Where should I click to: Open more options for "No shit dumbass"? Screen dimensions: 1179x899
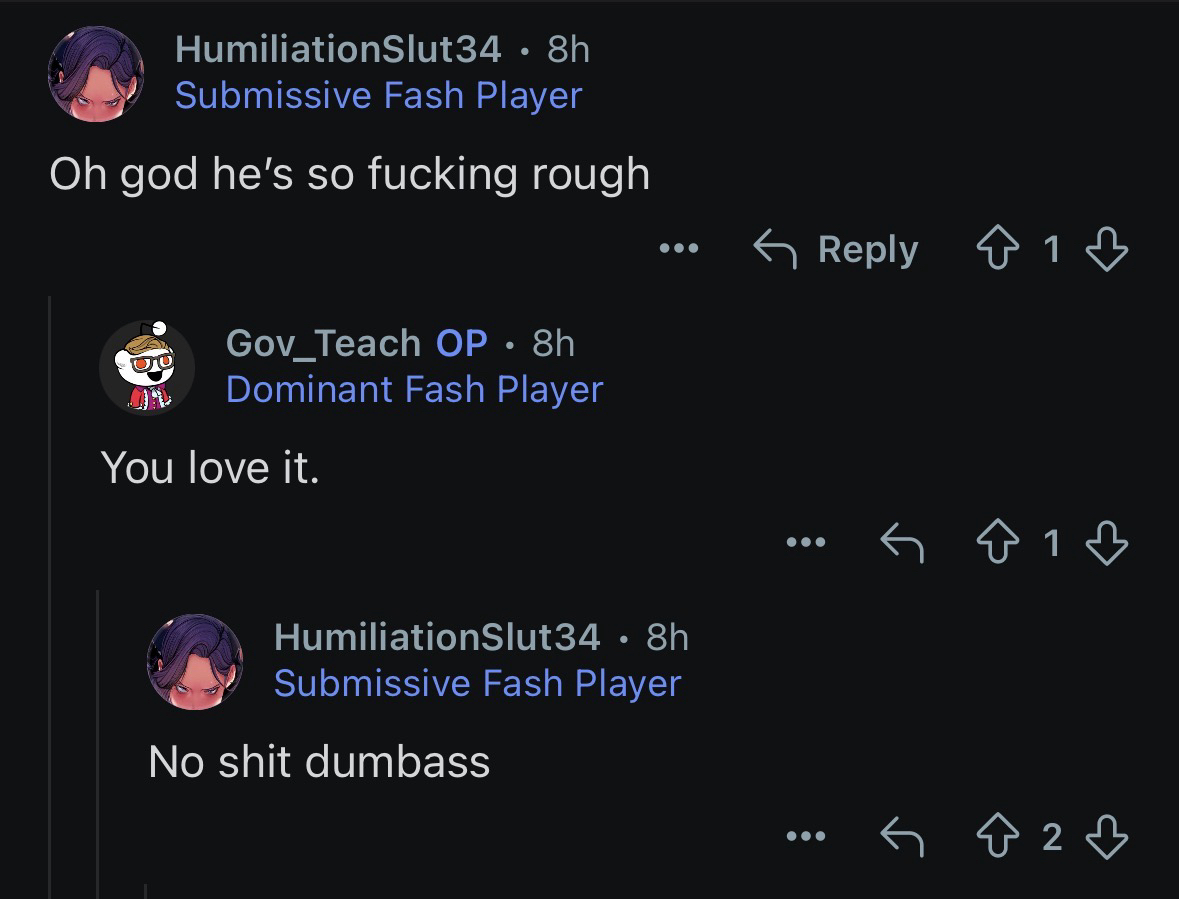(x=806, y=836)
